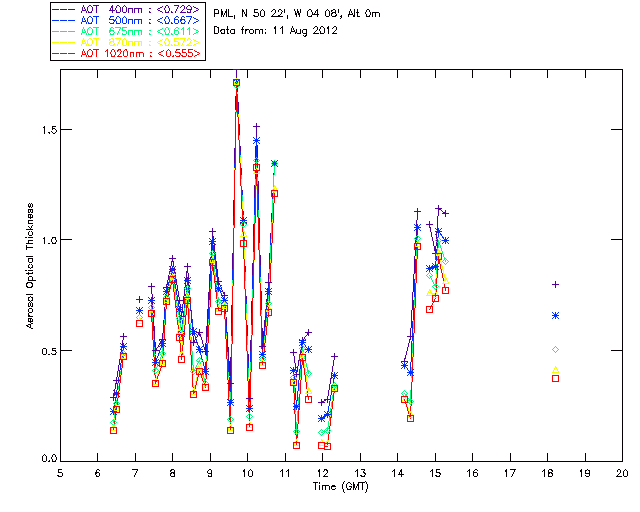The width and height of the screenshot is (640, 512).
Task: Click the y-axis tick label 1.5
Action: 47,130
